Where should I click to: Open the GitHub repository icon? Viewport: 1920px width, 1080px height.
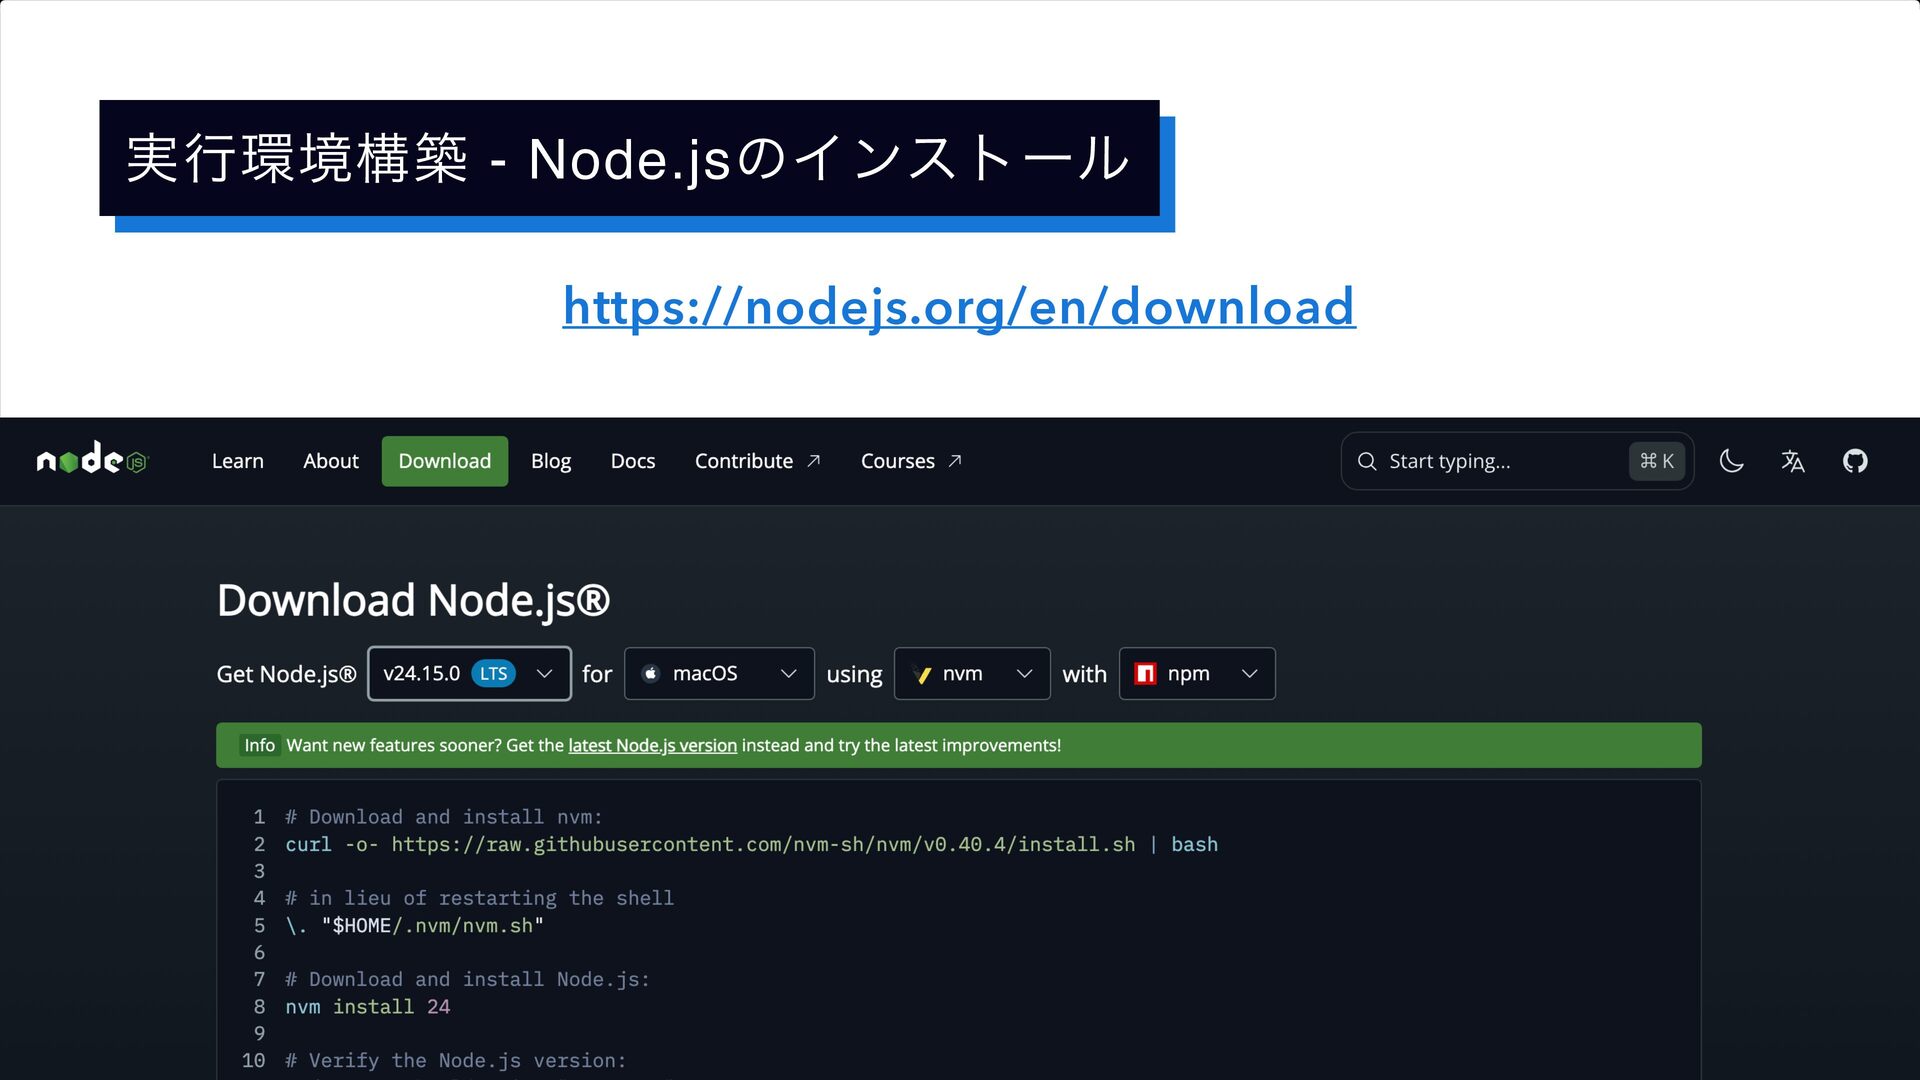coord(1855,461)
